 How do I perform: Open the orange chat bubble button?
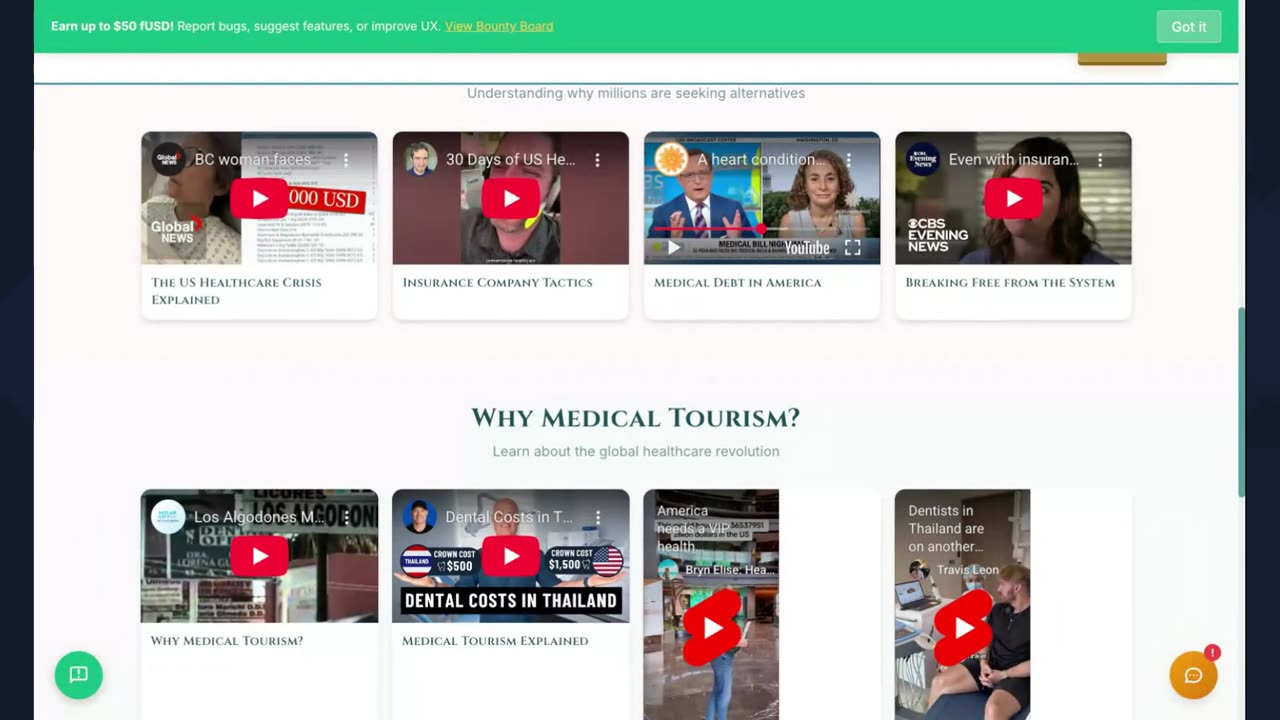click(1193, 675)
